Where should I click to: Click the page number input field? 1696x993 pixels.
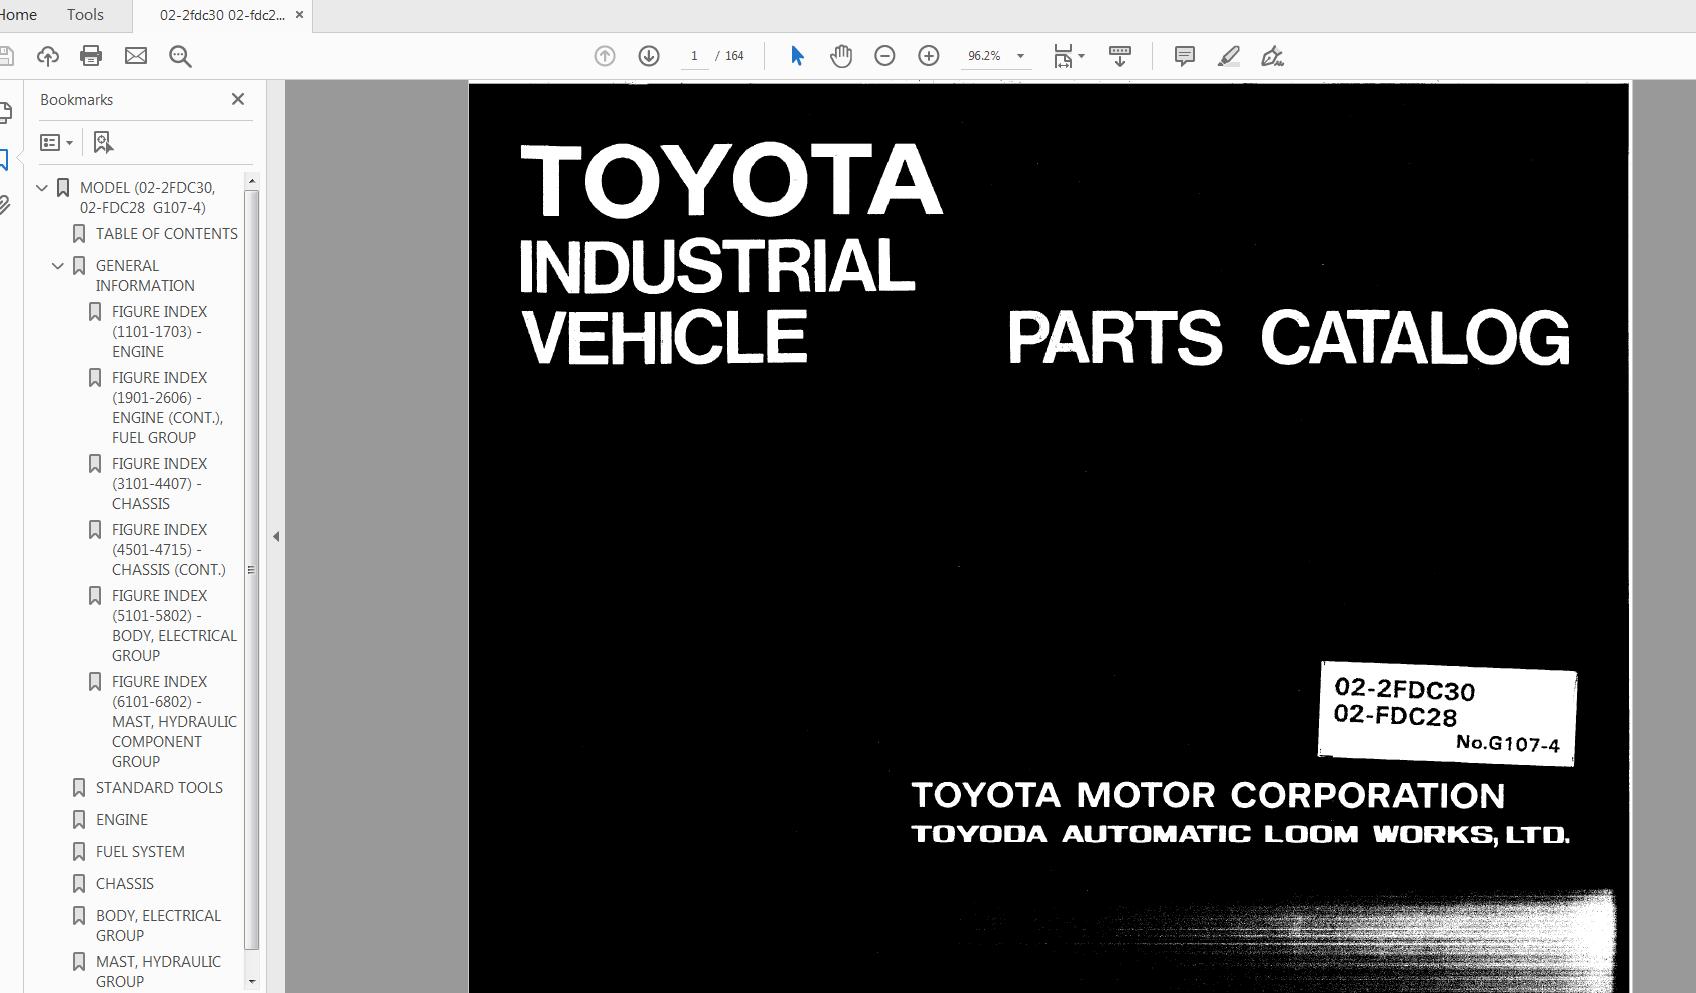coord(694,56)
